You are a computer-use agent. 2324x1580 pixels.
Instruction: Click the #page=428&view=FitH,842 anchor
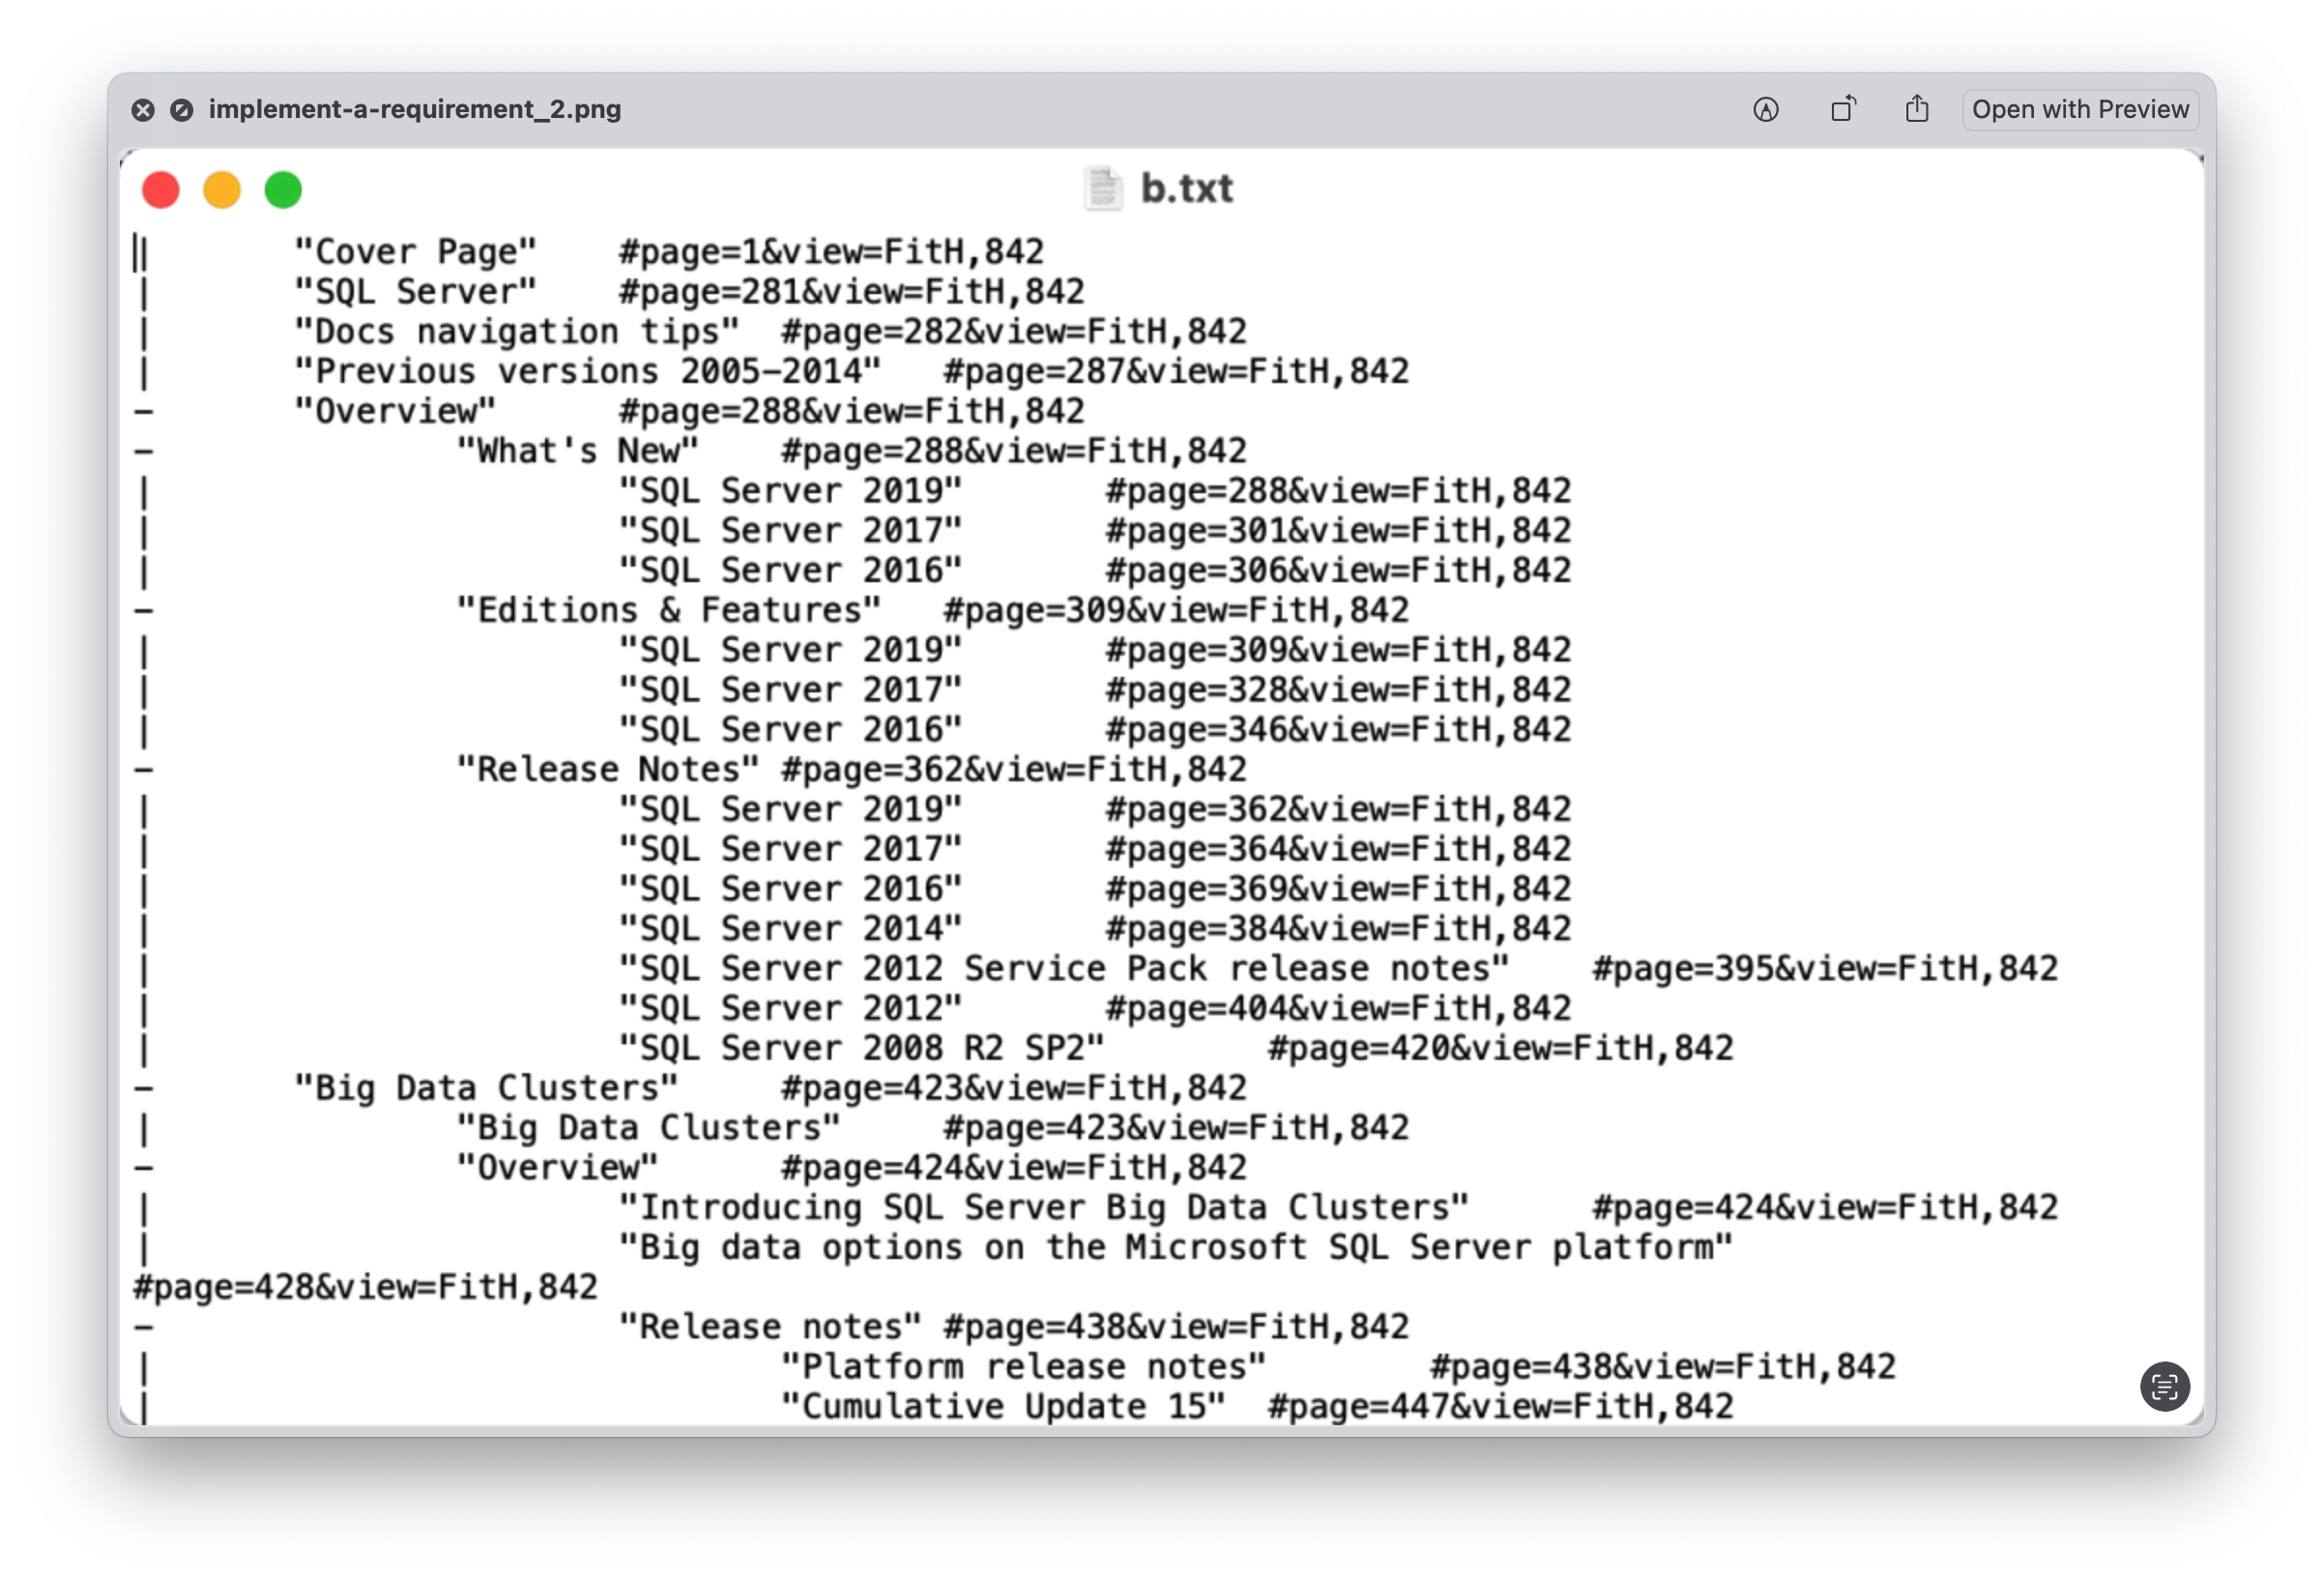point(365,1286)
